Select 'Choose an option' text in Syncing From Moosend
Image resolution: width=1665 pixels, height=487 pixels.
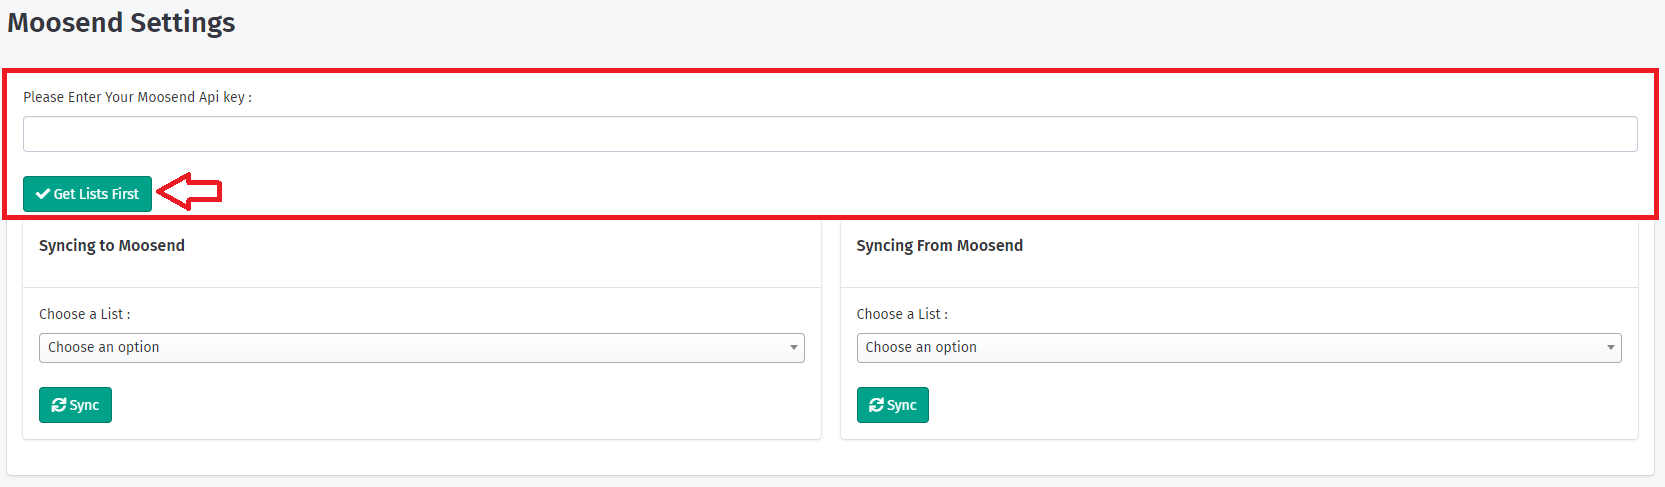coord(921,347)
